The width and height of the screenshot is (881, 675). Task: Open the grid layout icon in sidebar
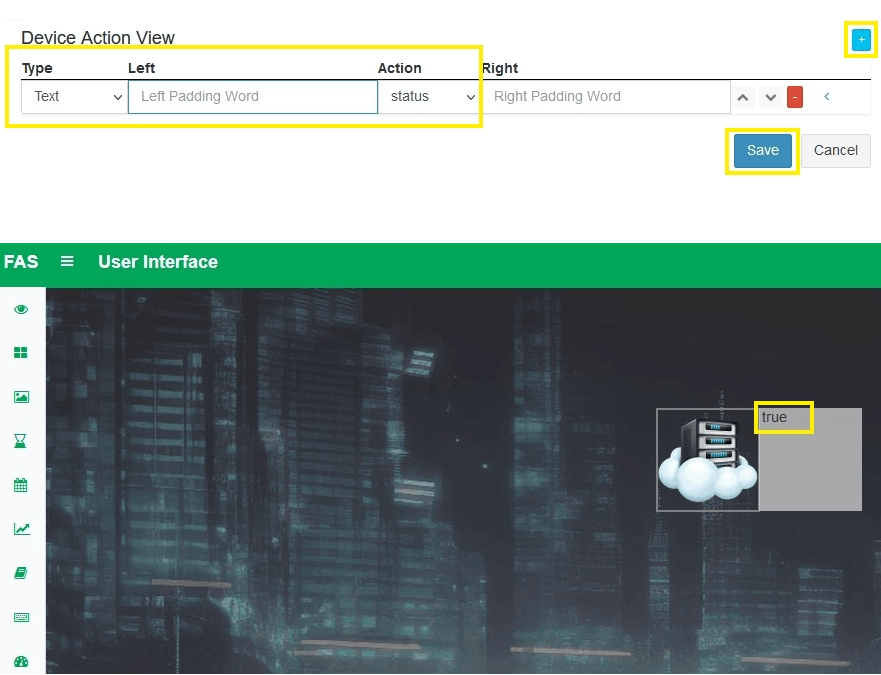click(x=21, y=353)
